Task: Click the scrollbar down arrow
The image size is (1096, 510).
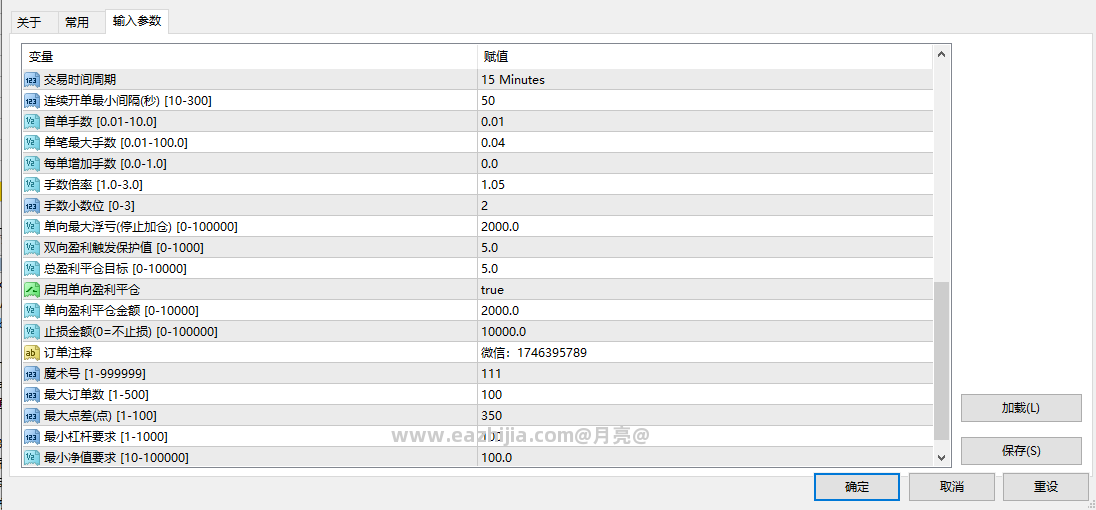Action: [x=941, y=458]
